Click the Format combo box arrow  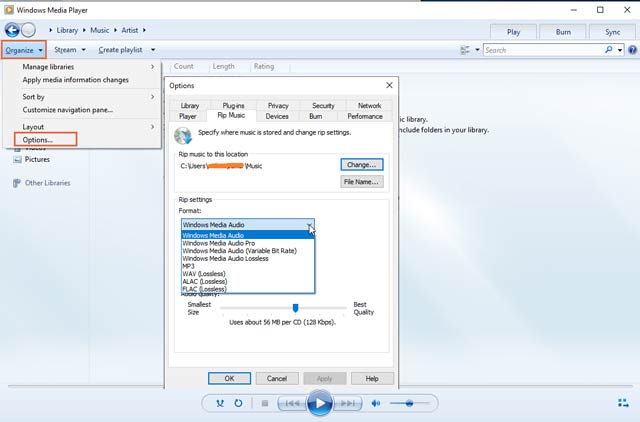coord(310,225)
